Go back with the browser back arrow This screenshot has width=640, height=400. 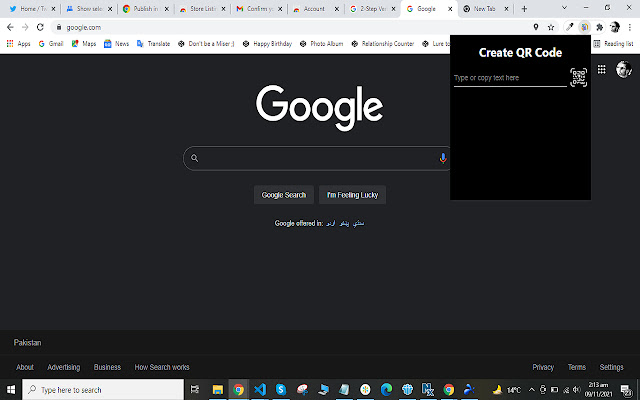(10, 27)
